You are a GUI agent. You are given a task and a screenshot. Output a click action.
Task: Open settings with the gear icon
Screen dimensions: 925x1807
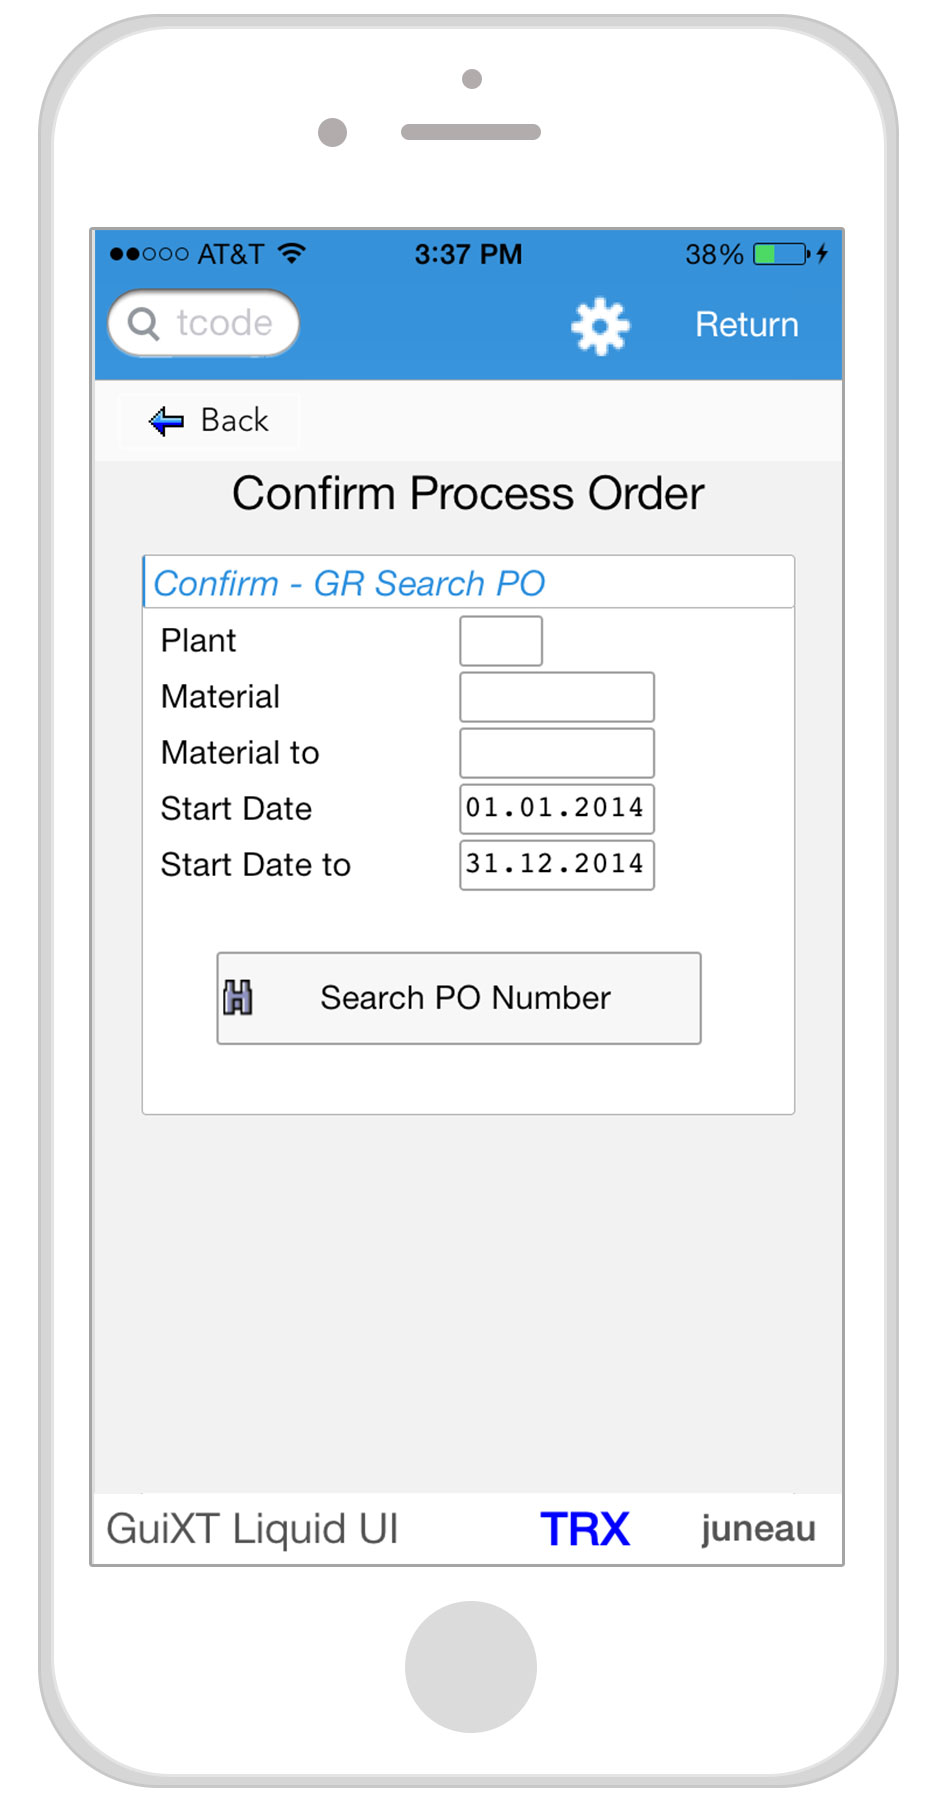point(600,325)
